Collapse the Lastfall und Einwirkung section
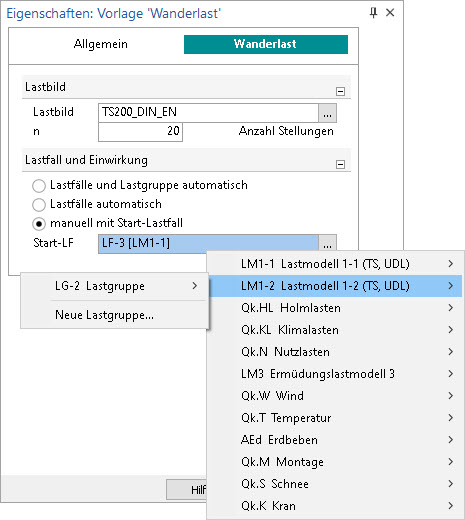The width and height of the screenshot is (465, 520). 340,164
